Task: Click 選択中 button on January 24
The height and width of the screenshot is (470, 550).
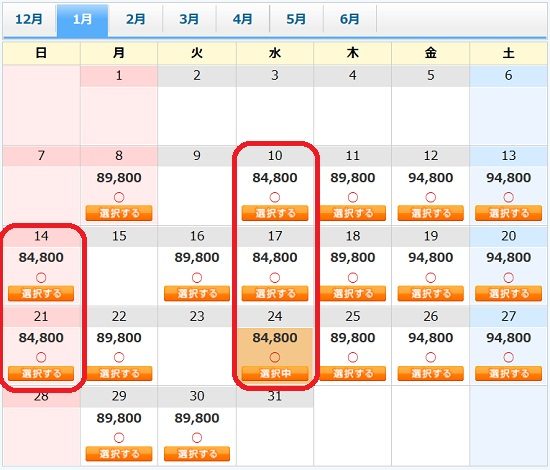Action: coord(275,374)
